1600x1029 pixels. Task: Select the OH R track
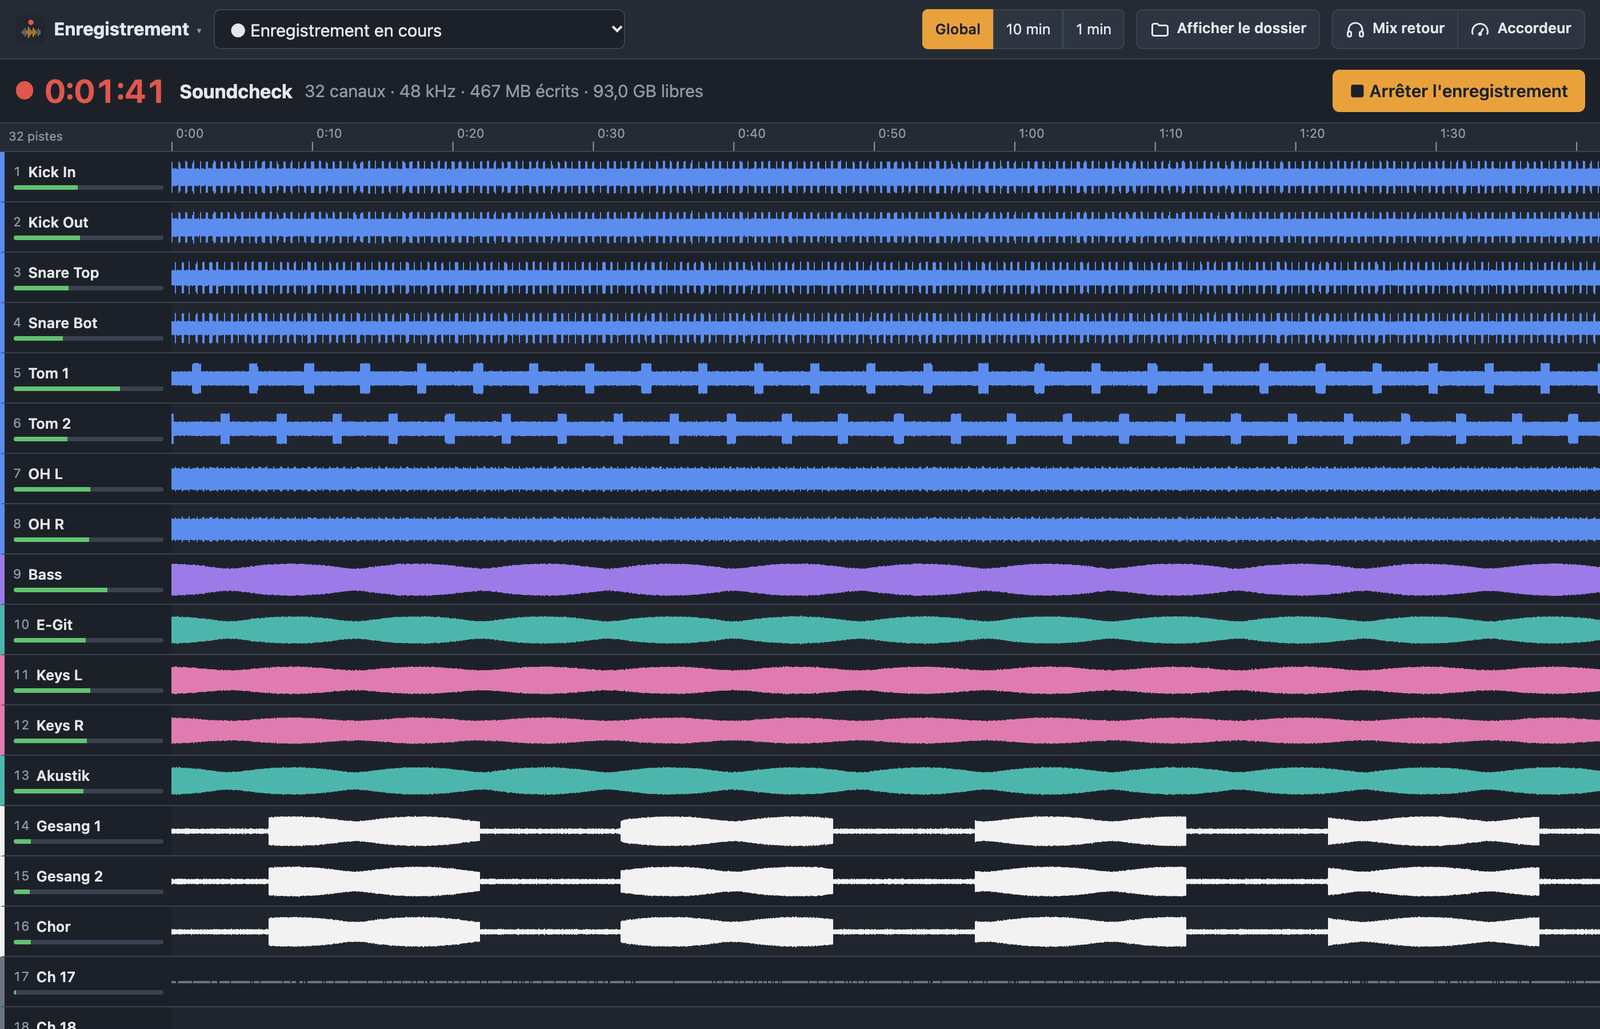(x=88, y=529)
